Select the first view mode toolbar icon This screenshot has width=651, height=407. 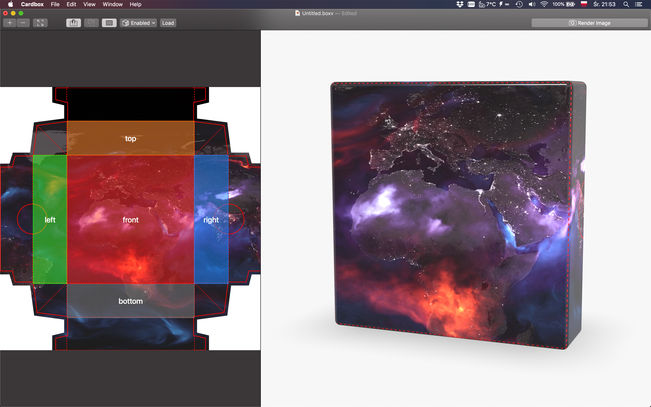74,22
